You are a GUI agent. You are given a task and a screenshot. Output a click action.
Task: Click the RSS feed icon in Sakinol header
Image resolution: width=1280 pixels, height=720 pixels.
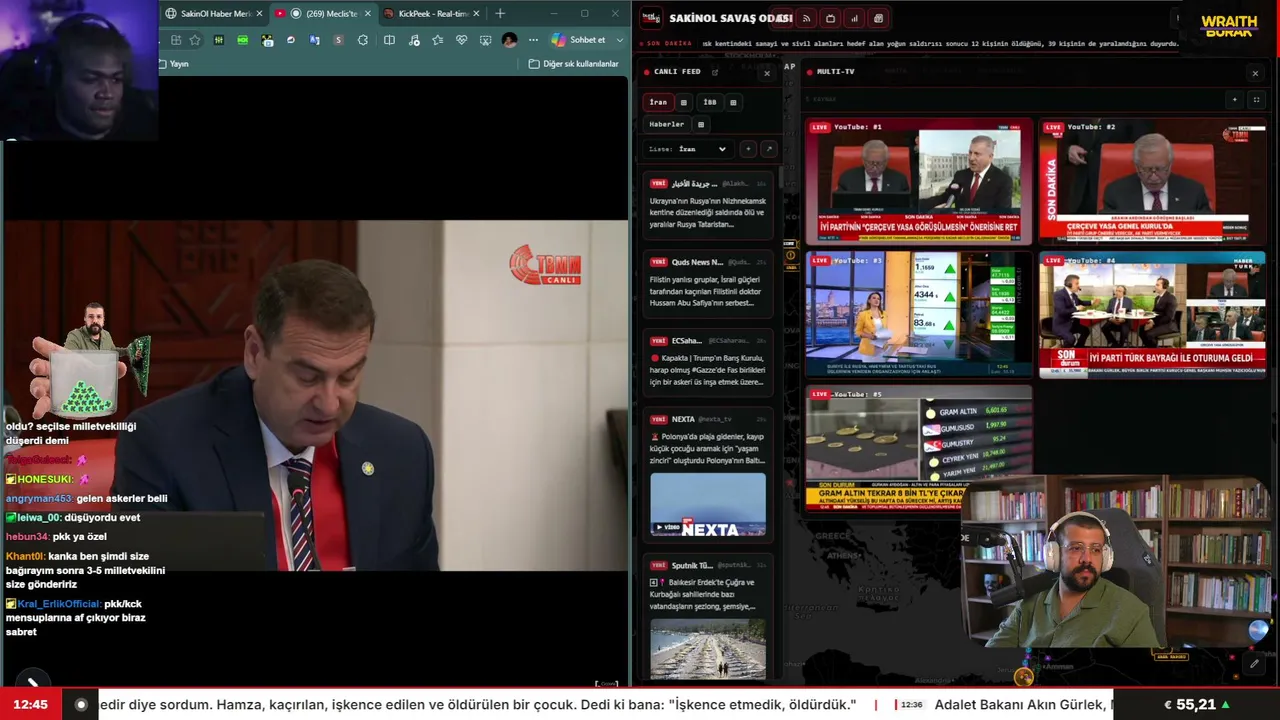(x=806, y=18)
